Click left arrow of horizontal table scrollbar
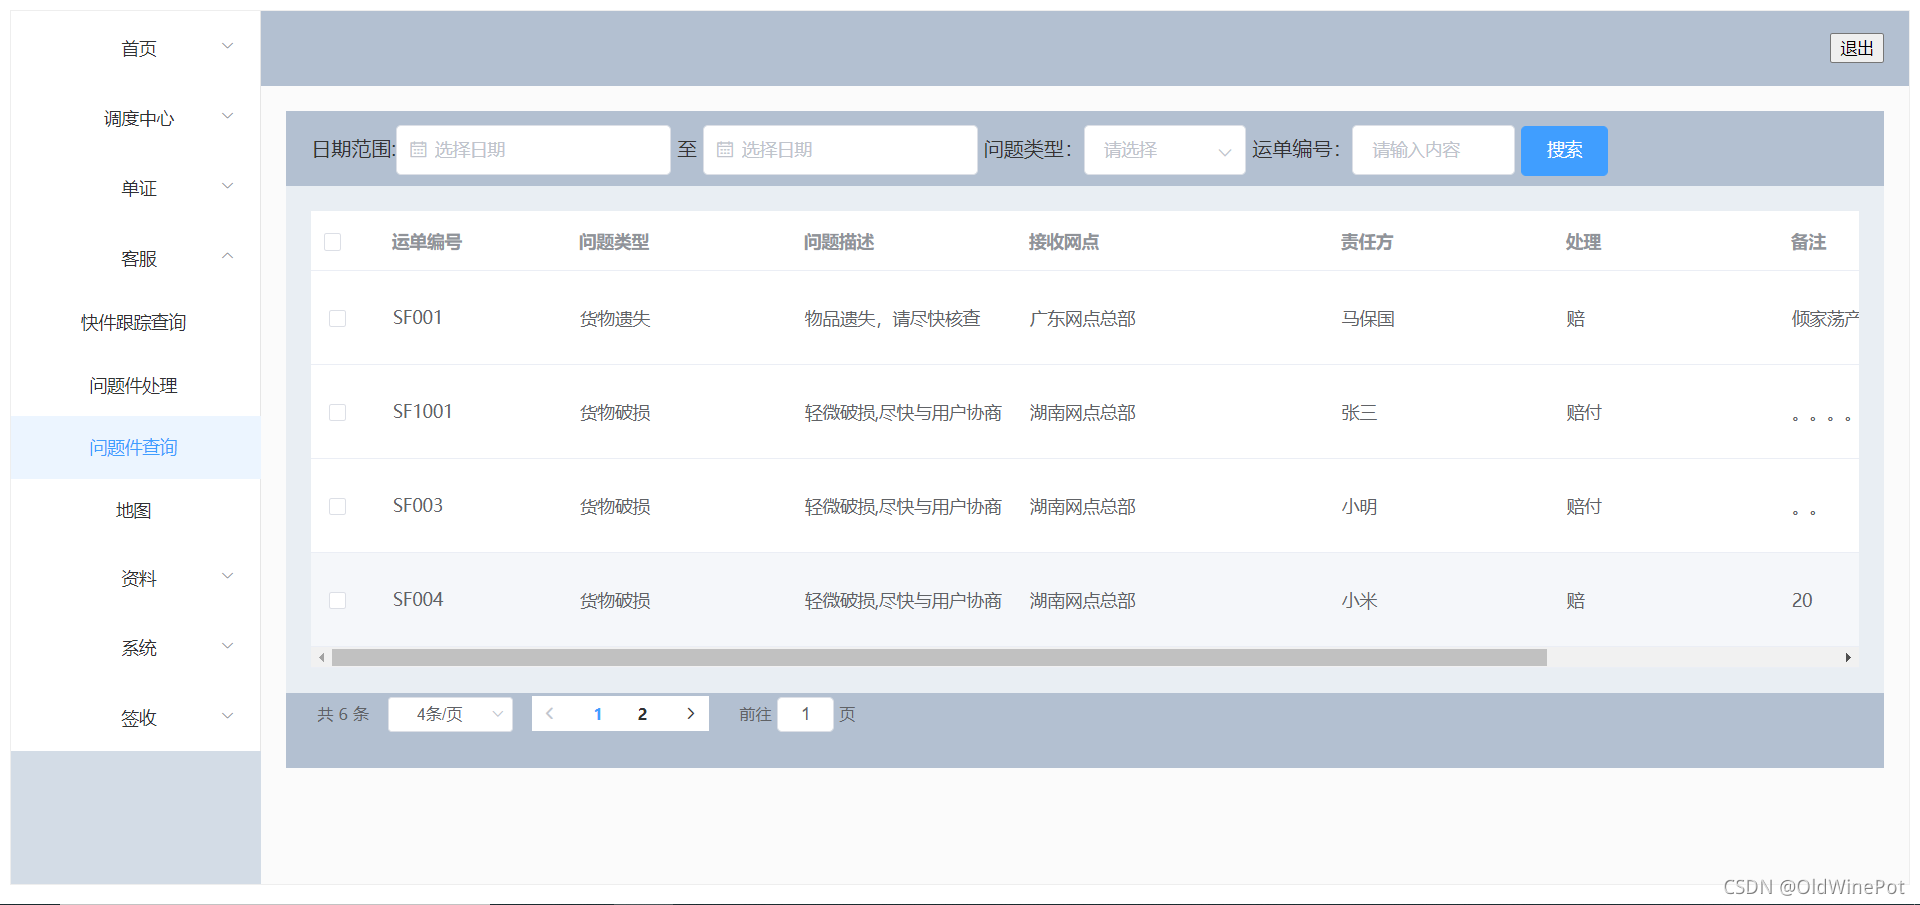 321,657
